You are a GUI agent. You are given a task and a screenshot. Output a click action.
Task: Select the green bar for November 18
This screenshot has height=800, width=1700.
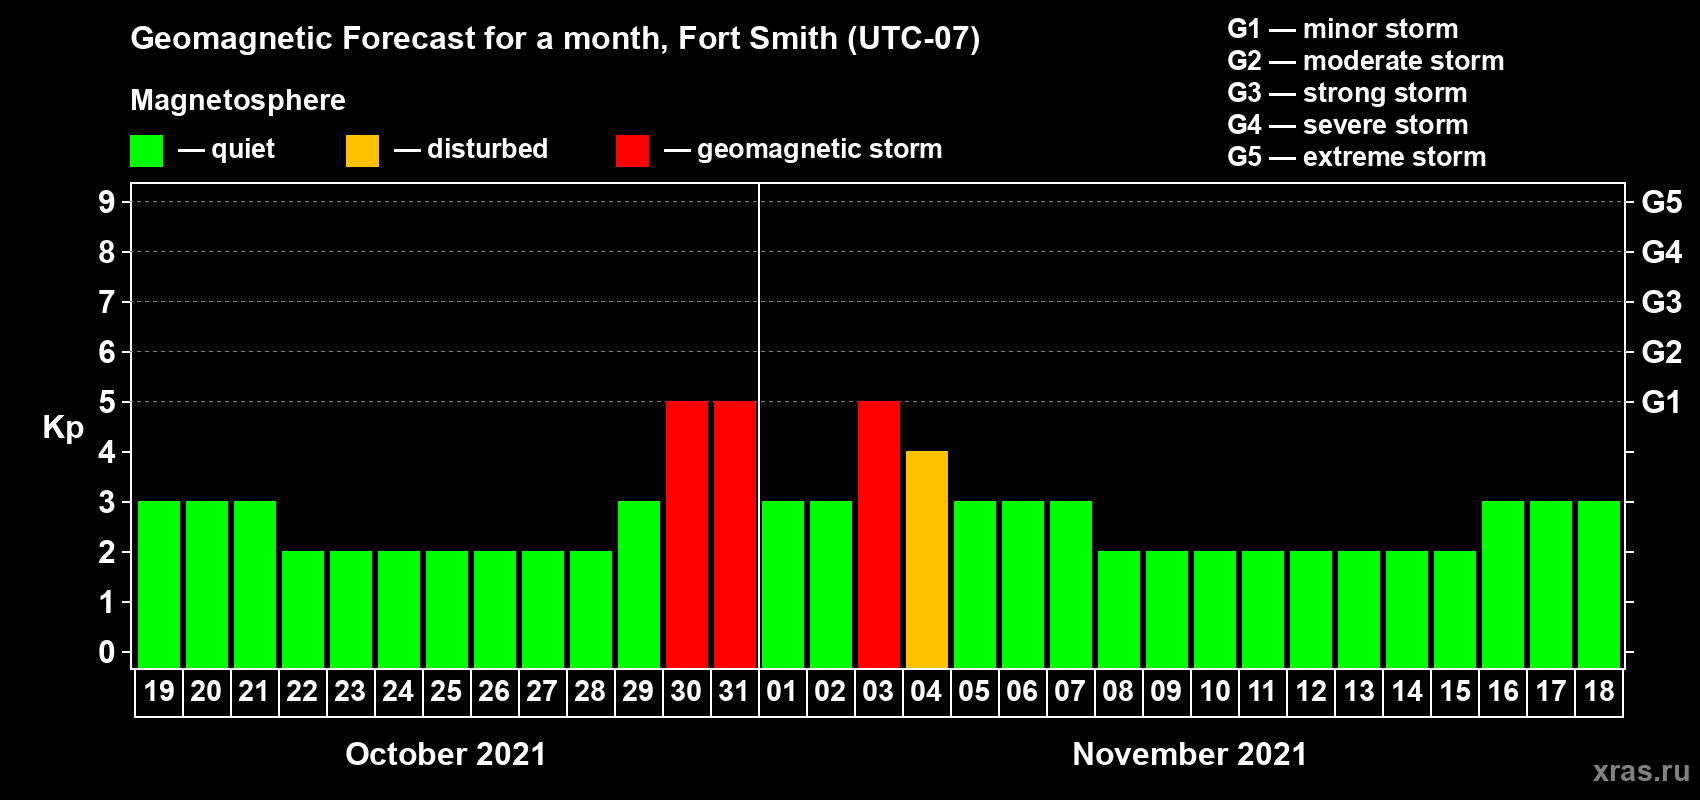1599,584
